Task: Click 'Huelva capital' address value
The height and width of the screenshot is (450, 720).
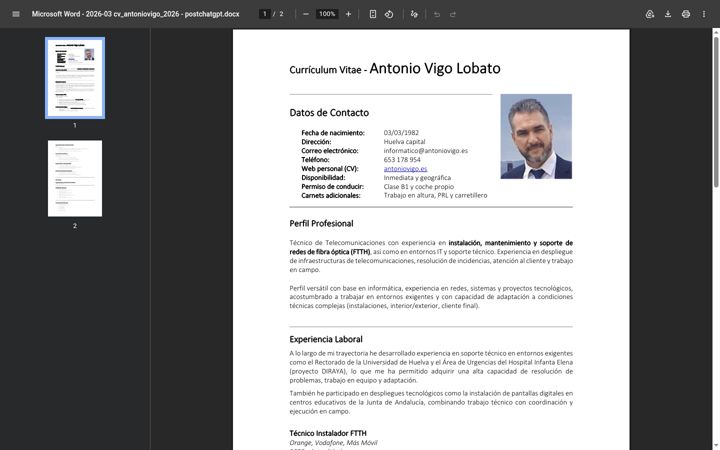Action: coord(404,142)
